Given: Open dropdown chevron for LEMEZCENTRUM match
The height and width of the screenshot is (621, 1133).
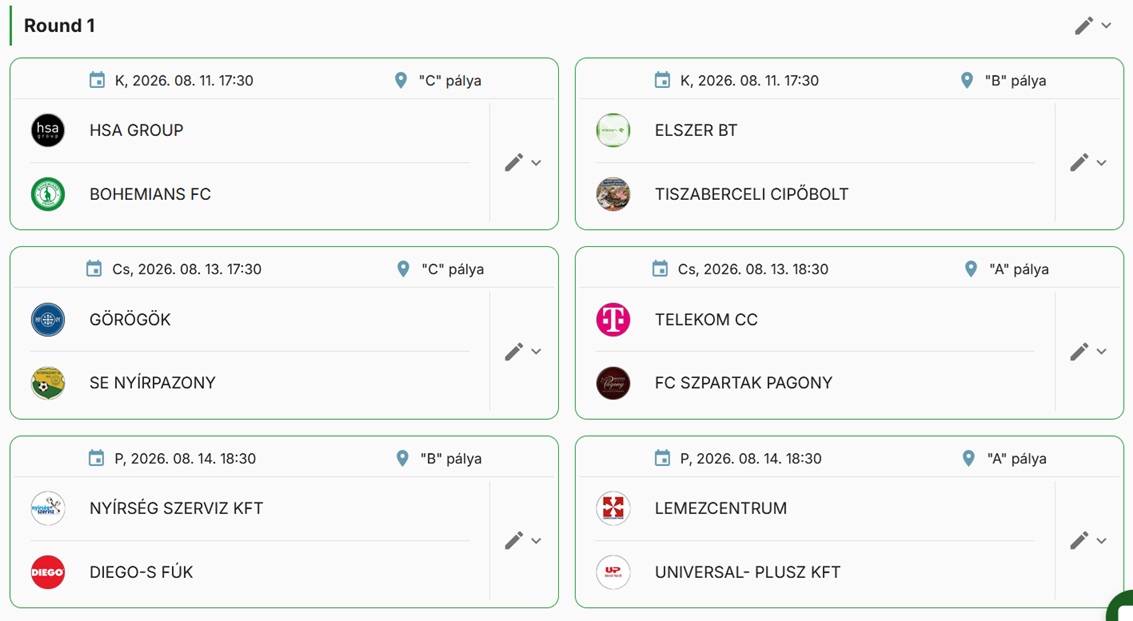Looking at the screenshot, I should [1101, 541].
